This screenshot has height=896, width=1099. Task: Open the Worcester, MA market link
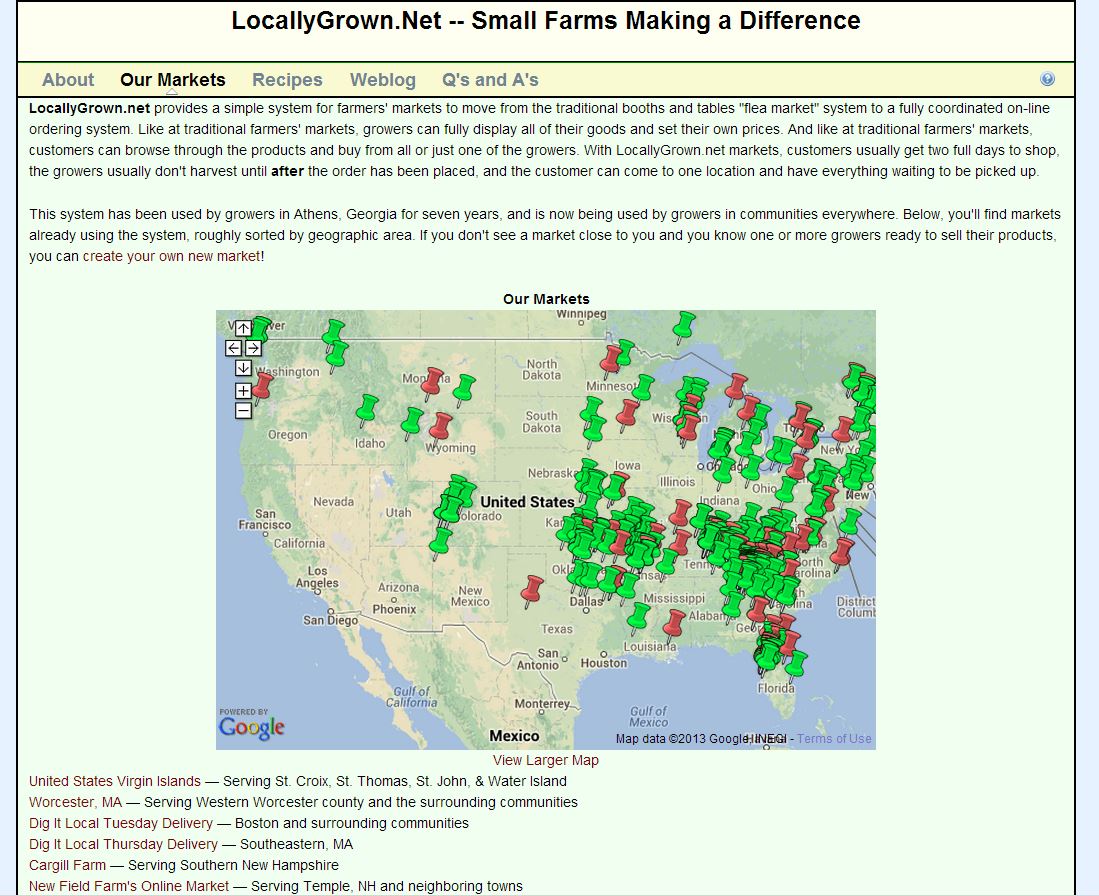[76, 802]
